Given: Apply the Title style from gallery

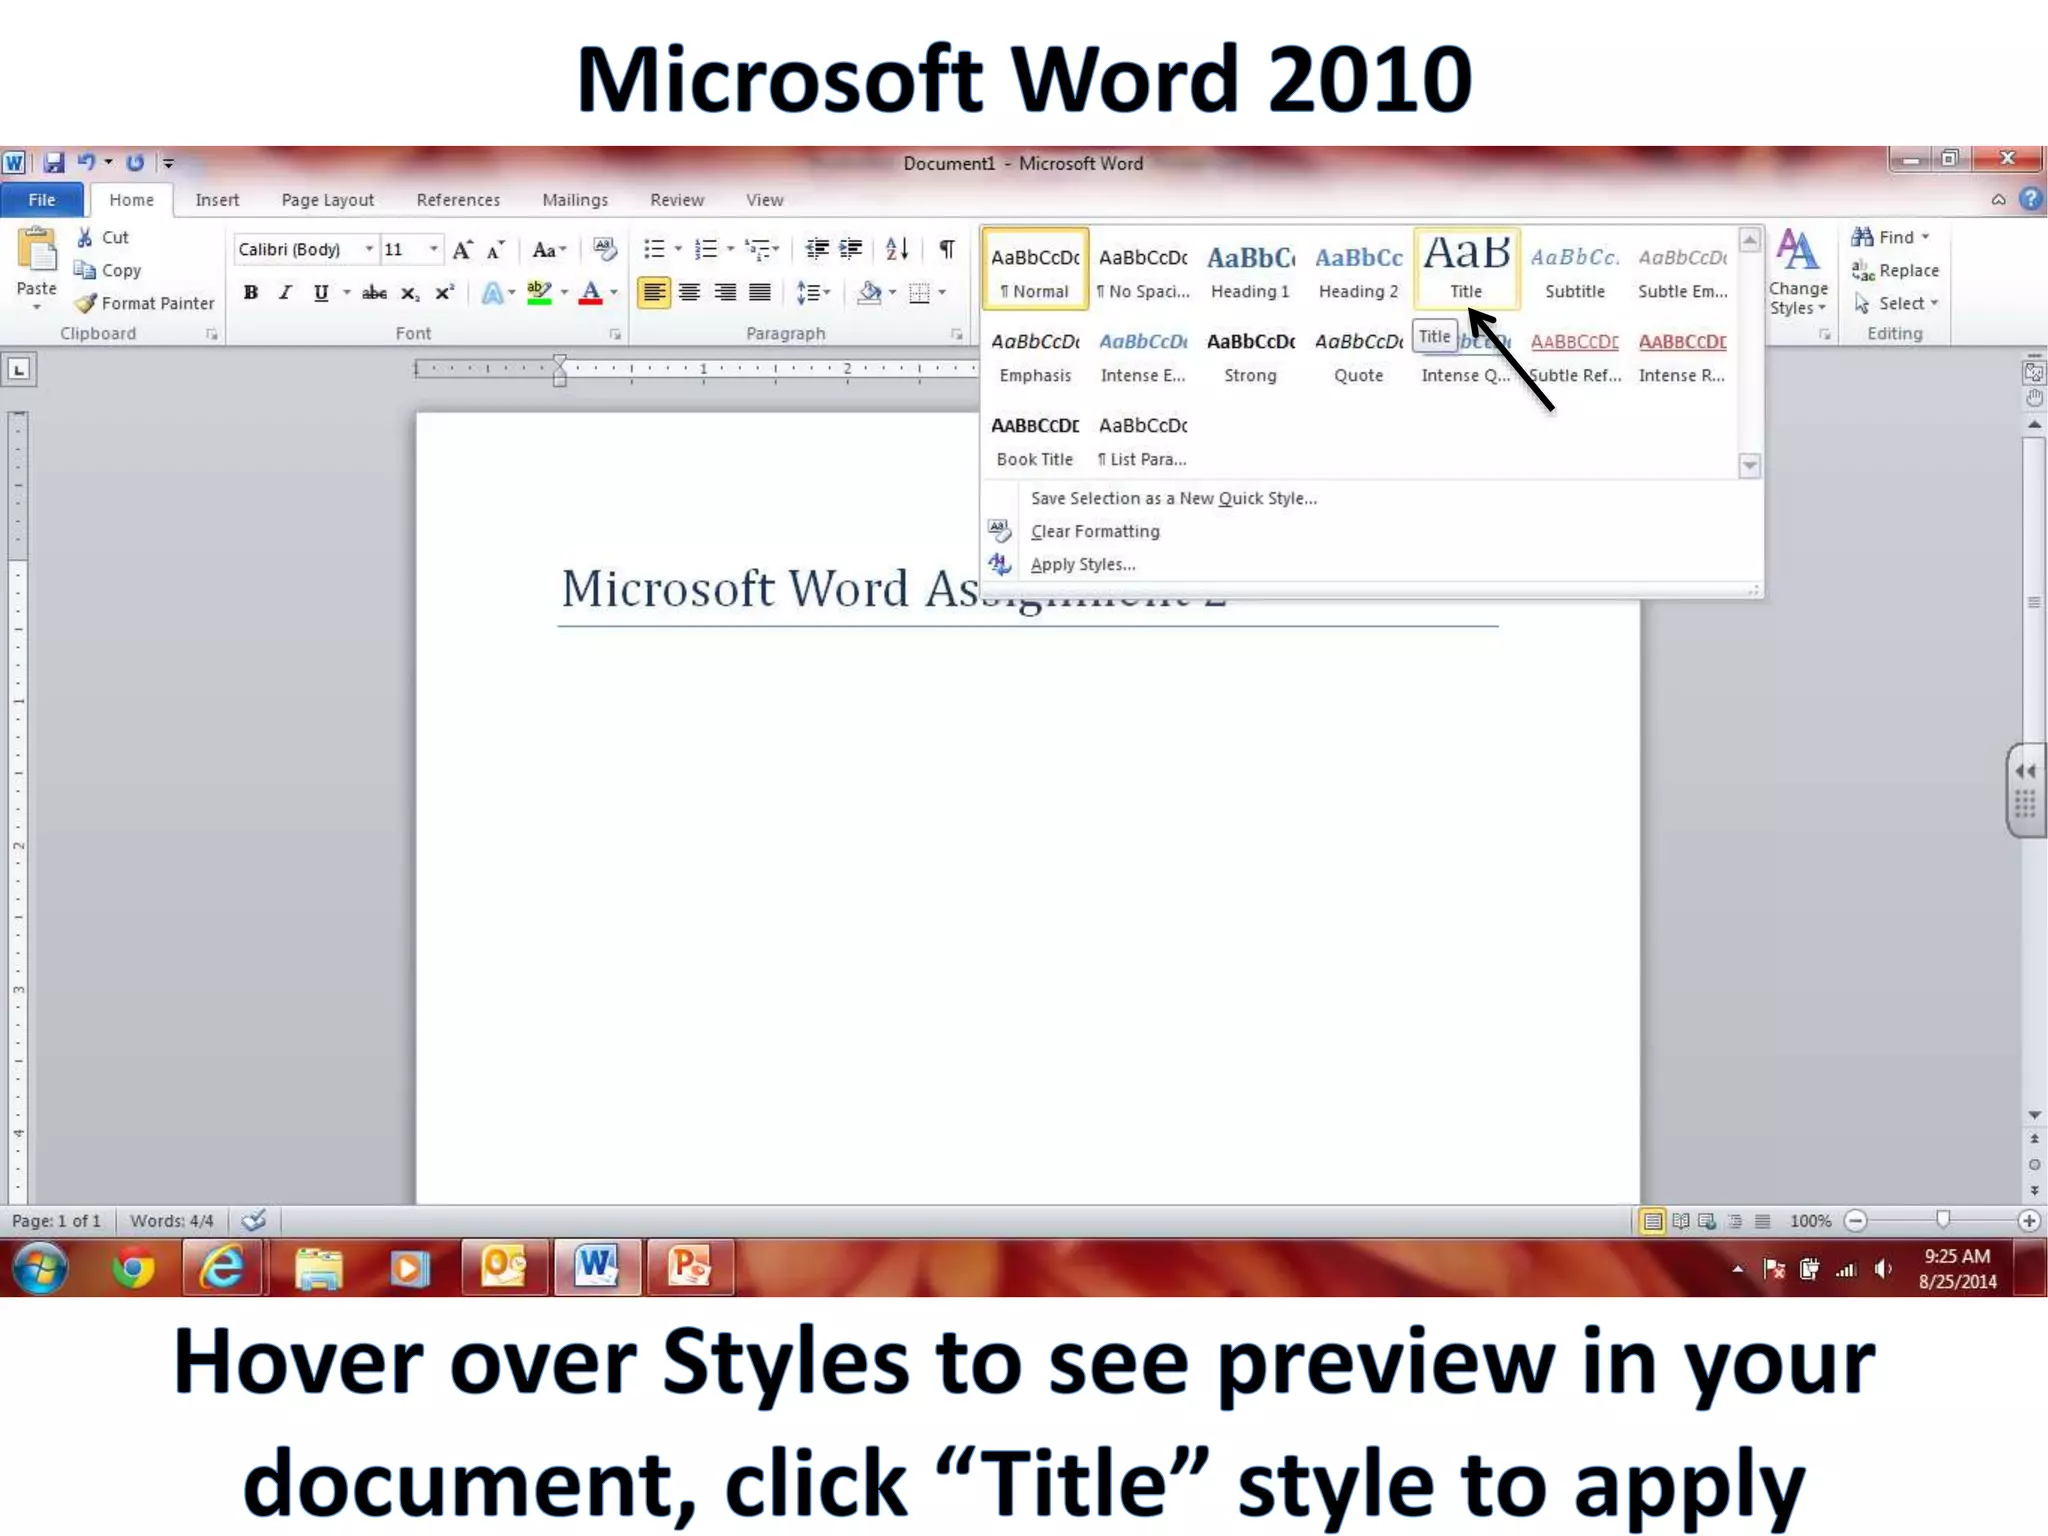Looking at the screenshot, I should (1466, 268).
